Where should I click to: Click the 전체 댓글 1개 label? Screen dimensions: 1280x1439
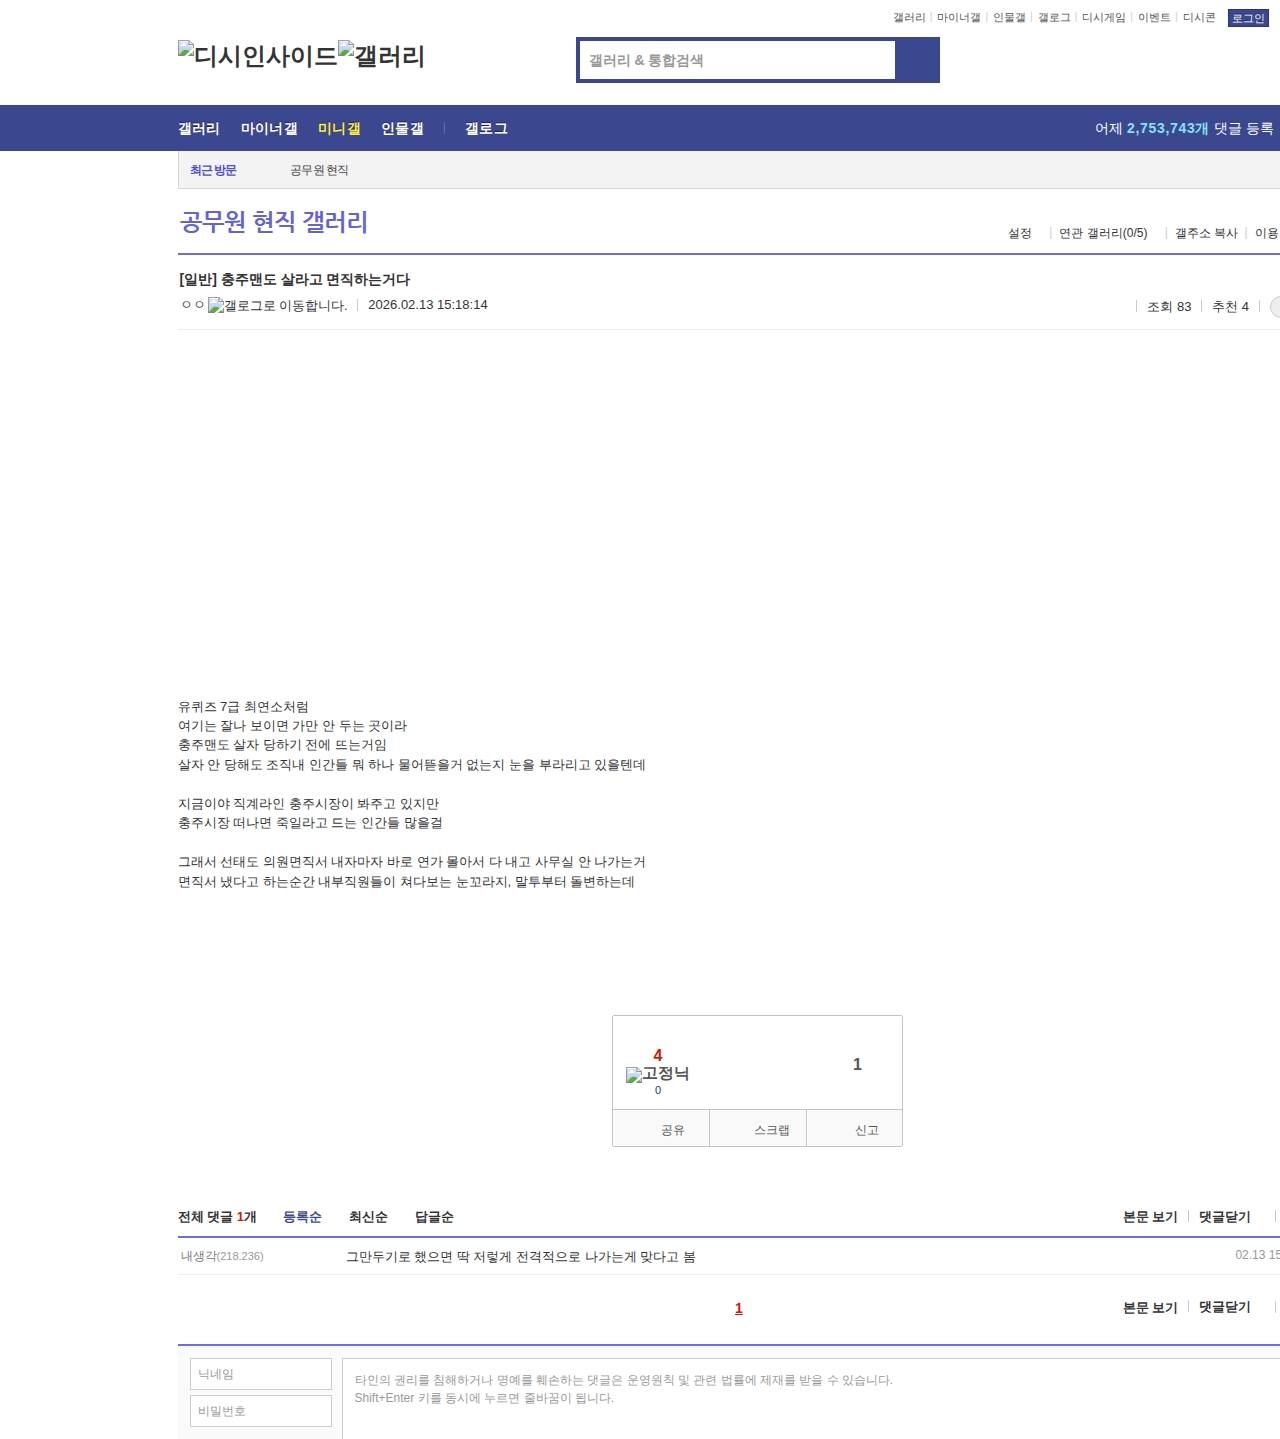[x=217, y=1217]
